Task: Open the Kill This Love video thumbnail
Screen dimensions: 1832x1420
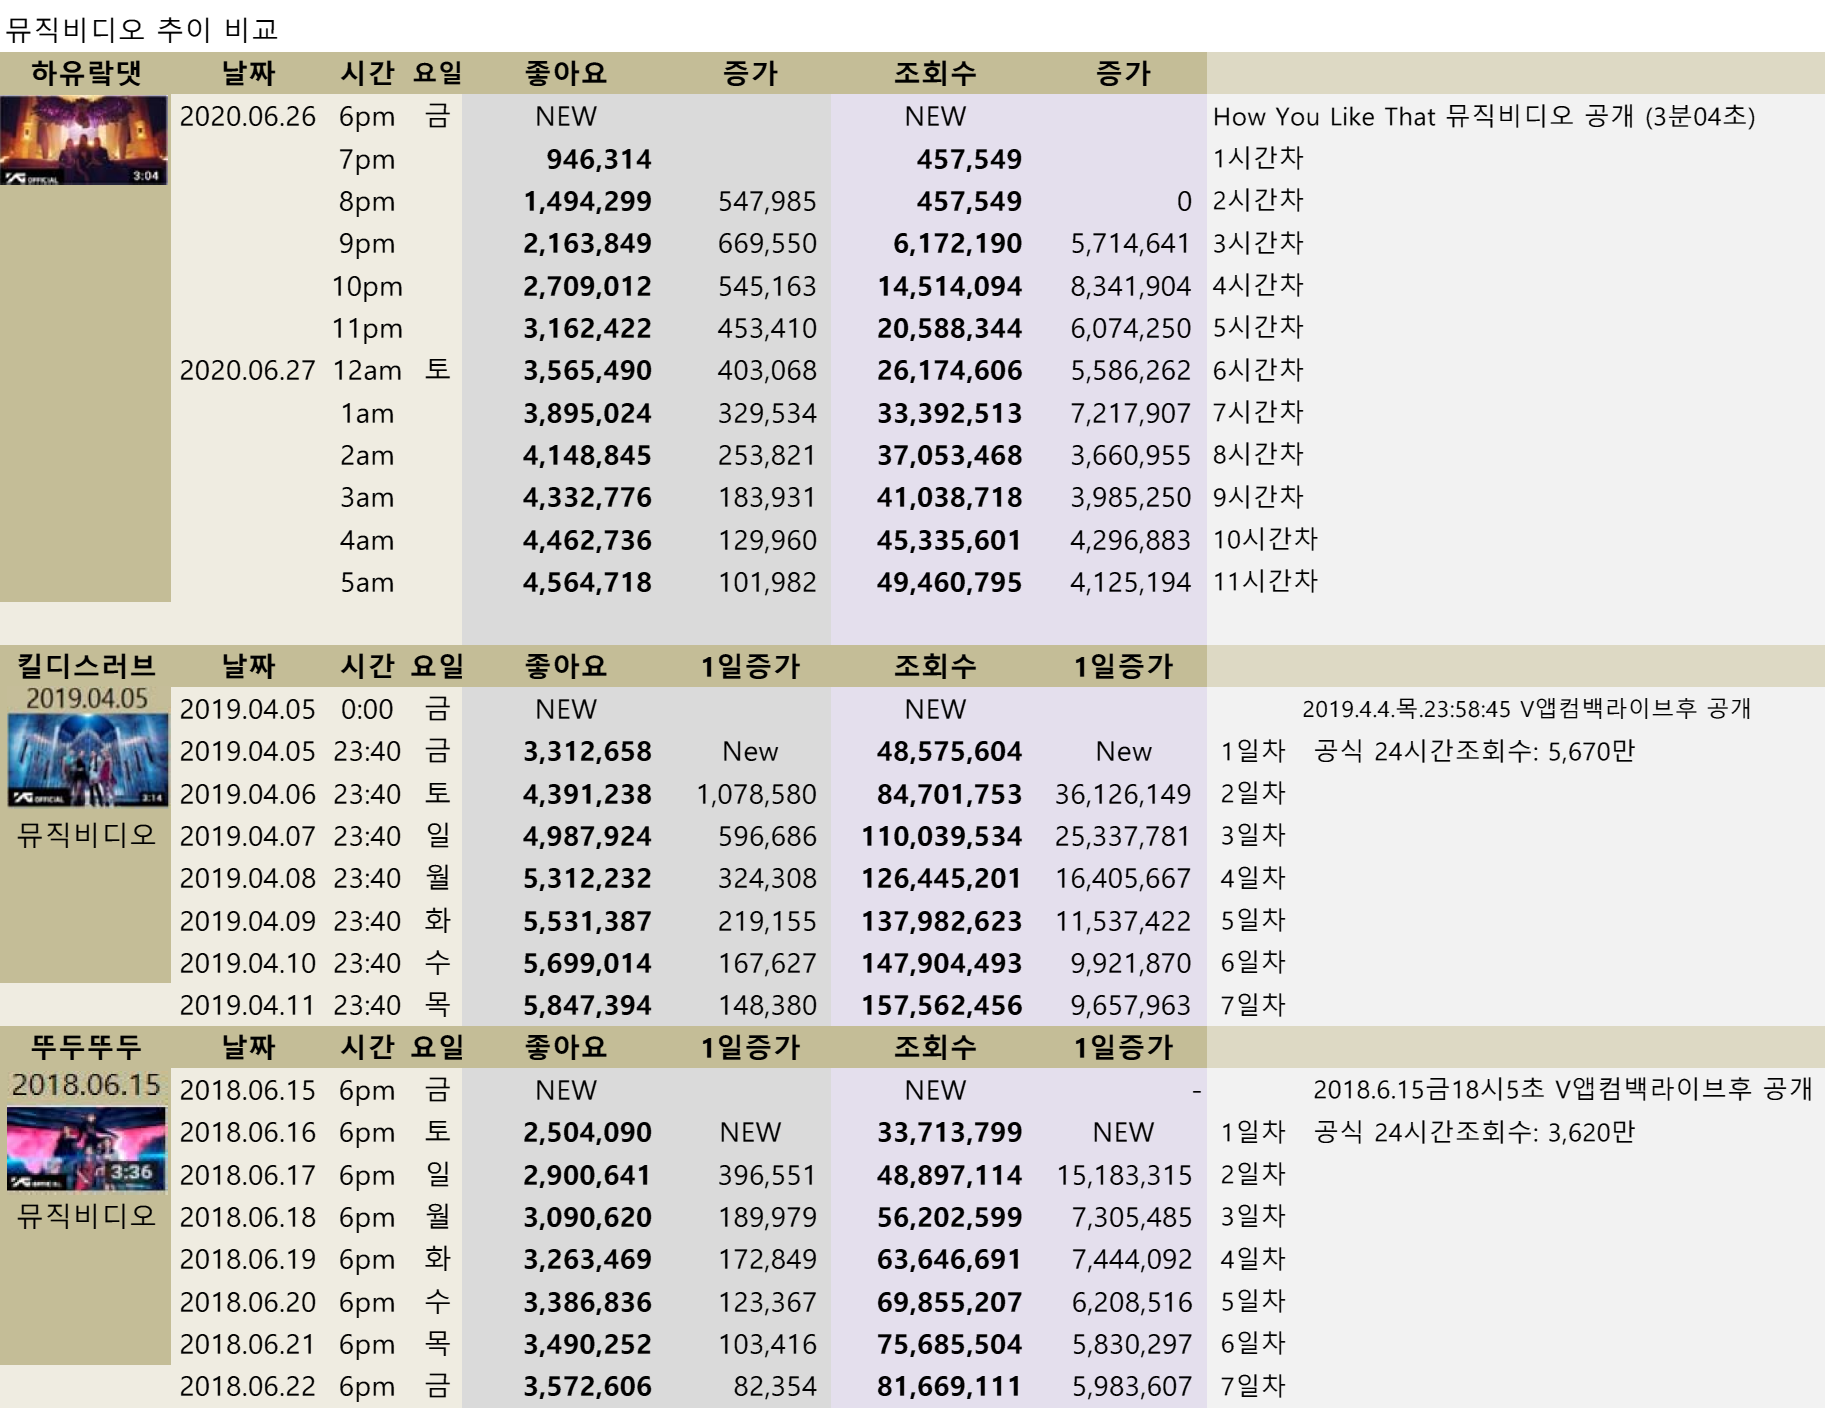Action: (87, 761)
